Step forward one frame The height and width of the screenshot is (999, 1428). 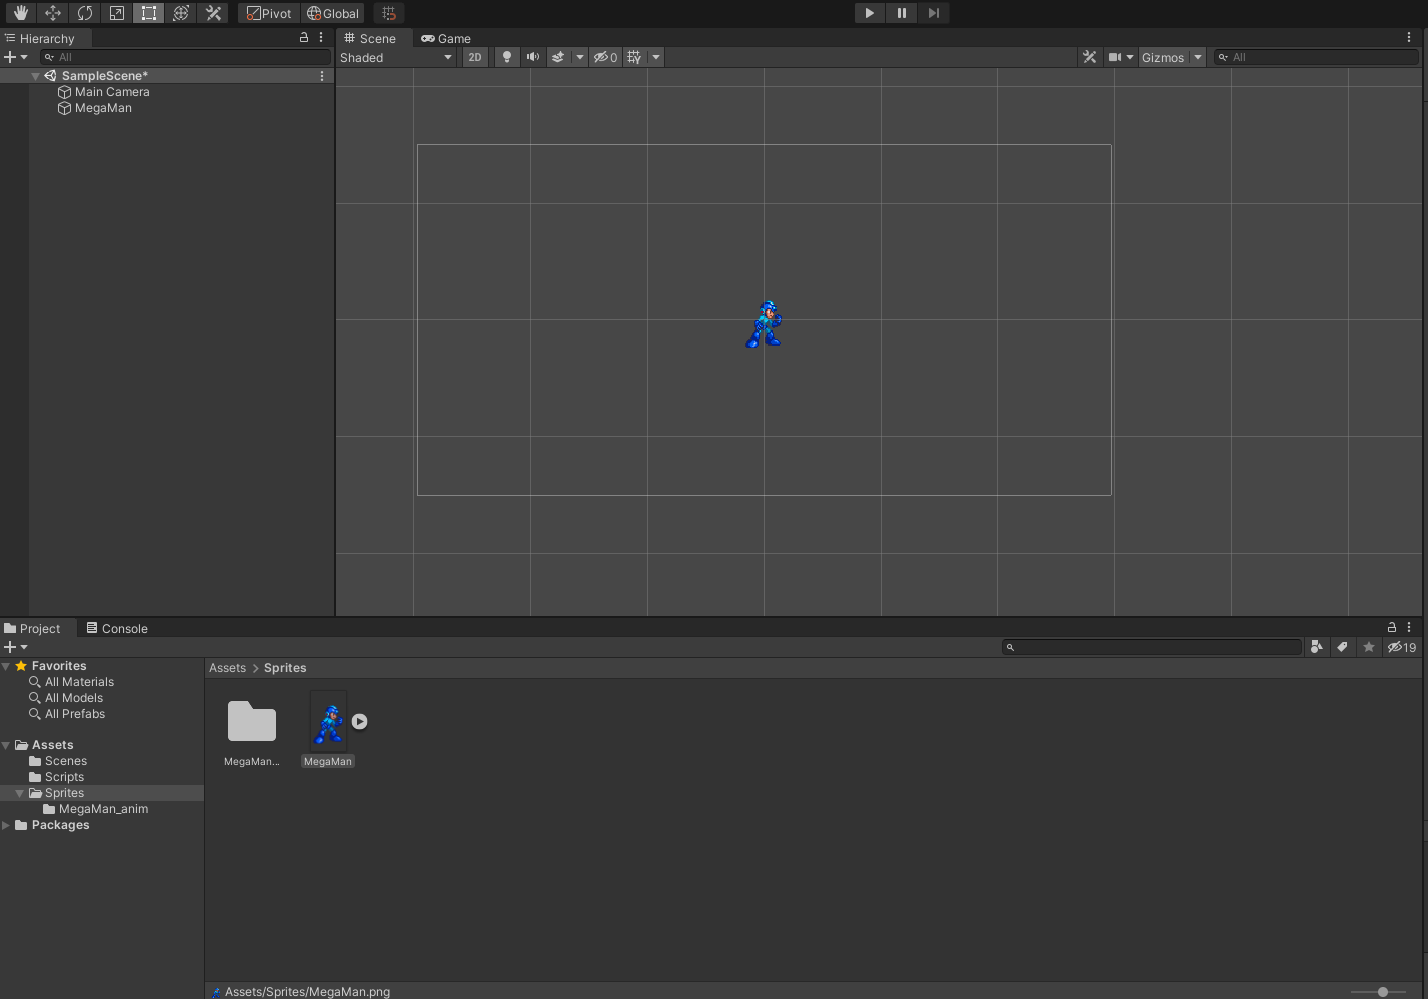pyautogui.click(x=934, y=13)
